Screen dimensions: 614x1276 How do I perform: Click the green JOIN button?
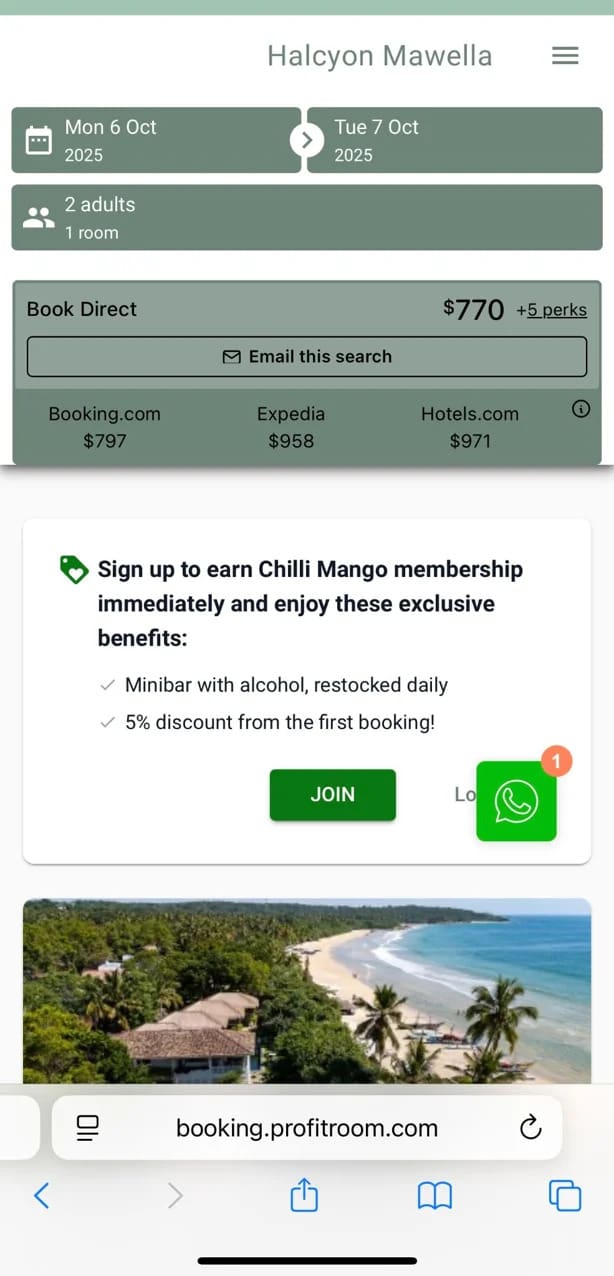[333, 795]
